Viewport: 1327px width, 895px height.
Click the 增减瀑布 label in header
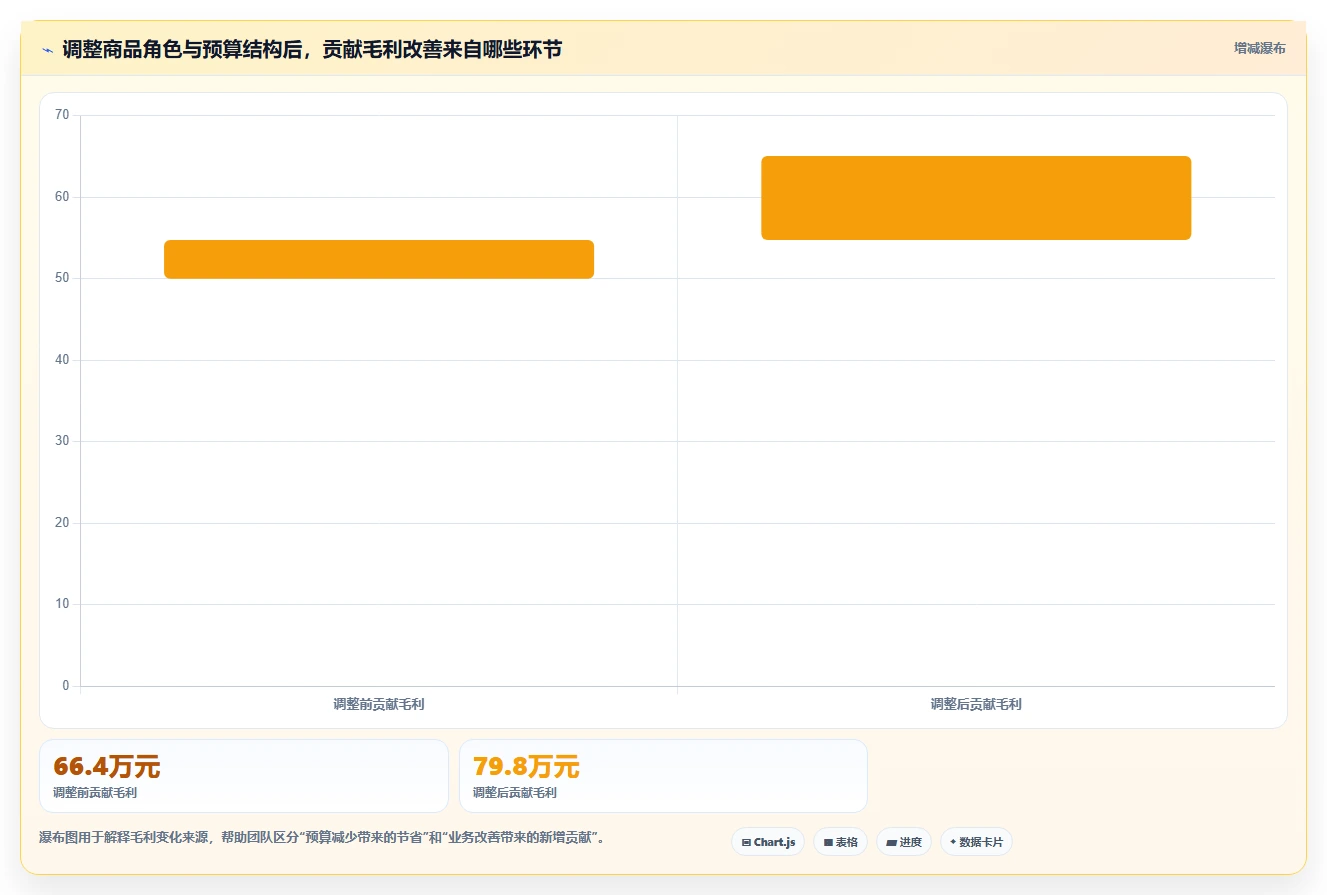tap(1259, 48)
